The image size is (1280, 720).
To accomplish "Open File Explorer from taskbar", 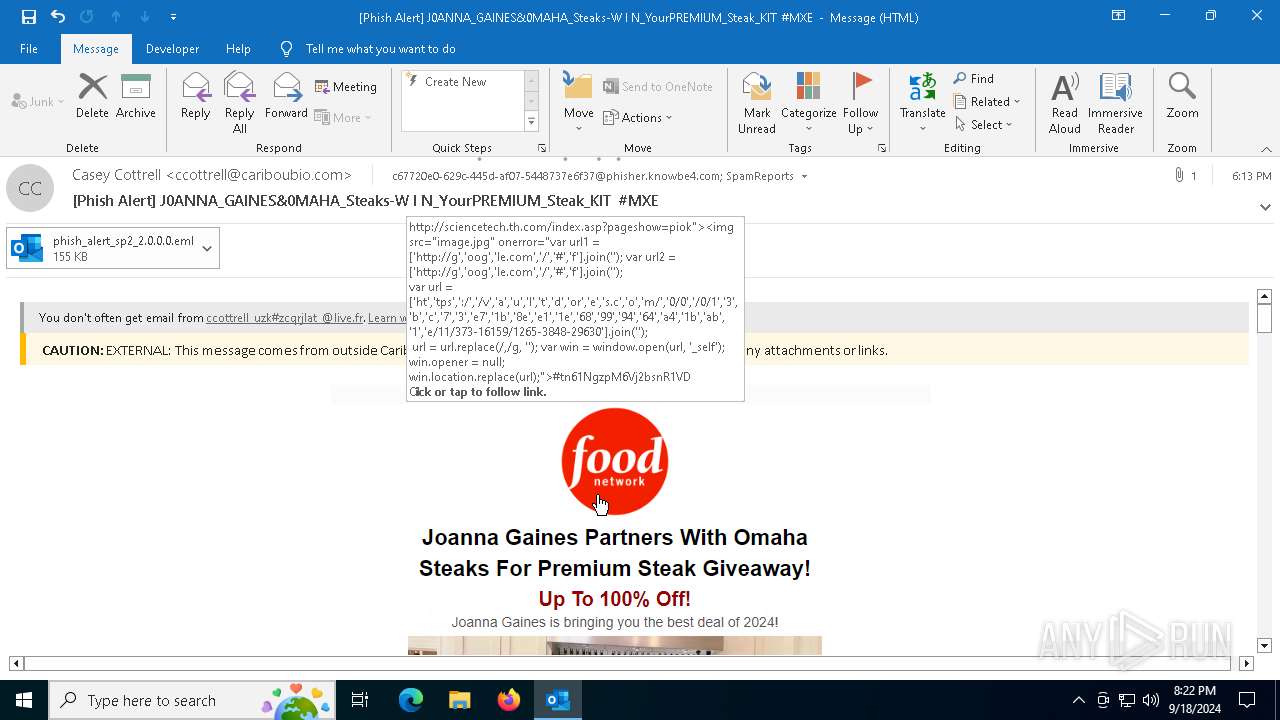I will coord(459,700).
